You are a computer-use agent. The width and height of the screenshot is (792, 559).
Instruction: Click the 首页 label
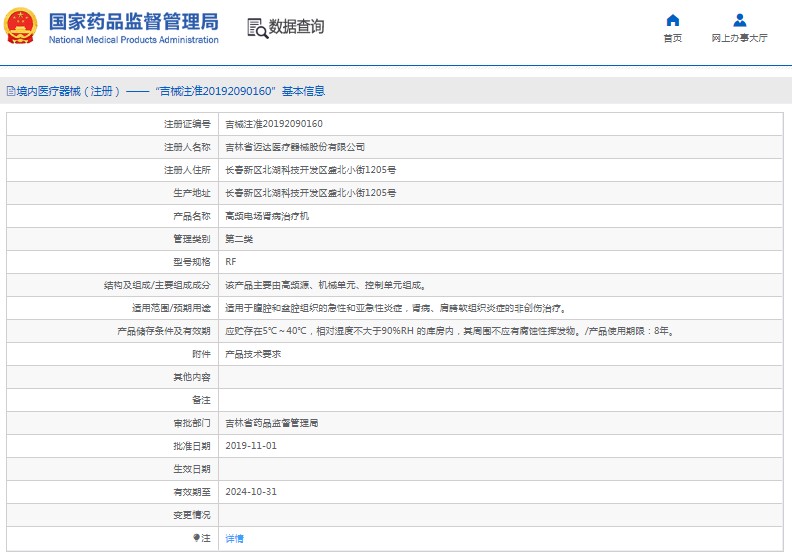coord(672,38)
